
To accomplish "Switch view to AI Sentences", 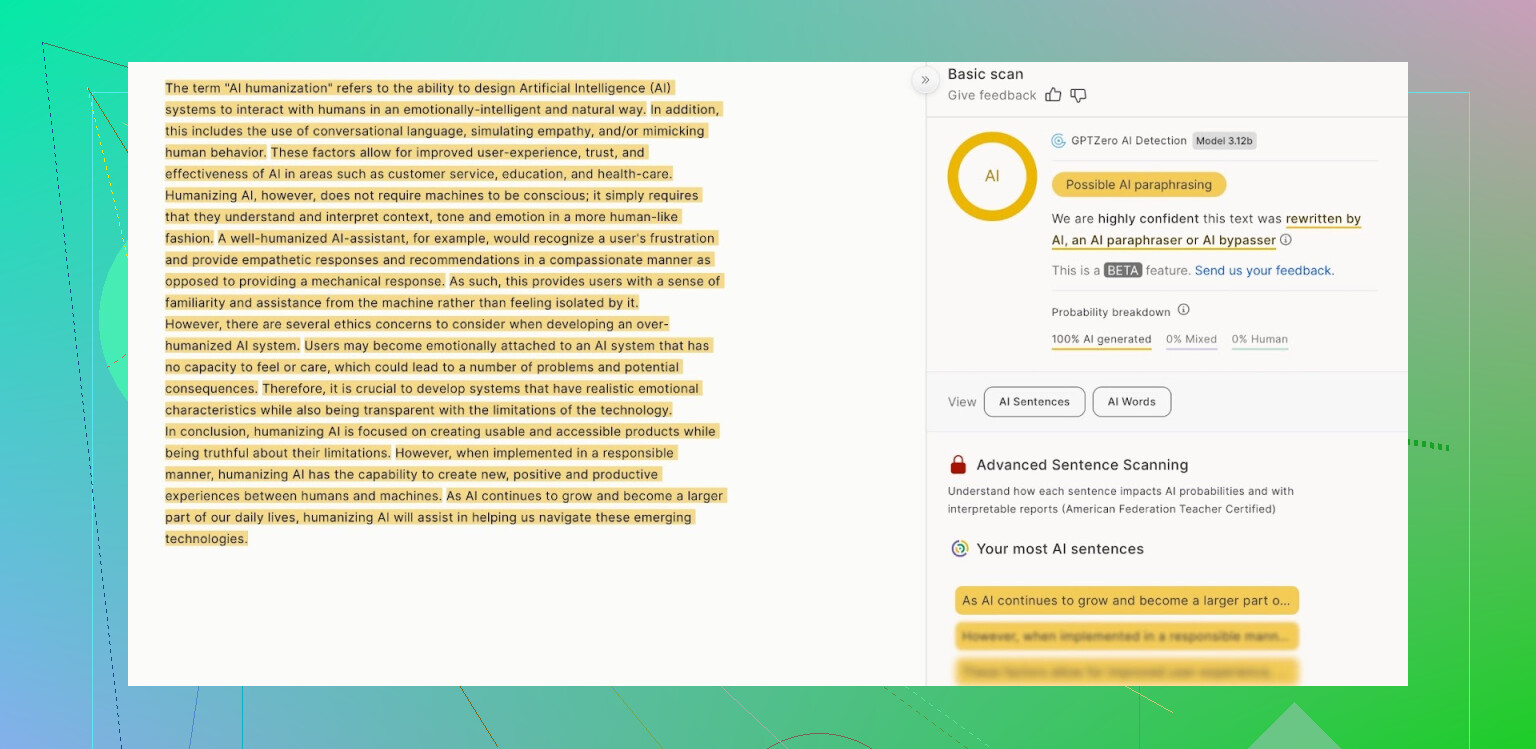I will 1034,402.
